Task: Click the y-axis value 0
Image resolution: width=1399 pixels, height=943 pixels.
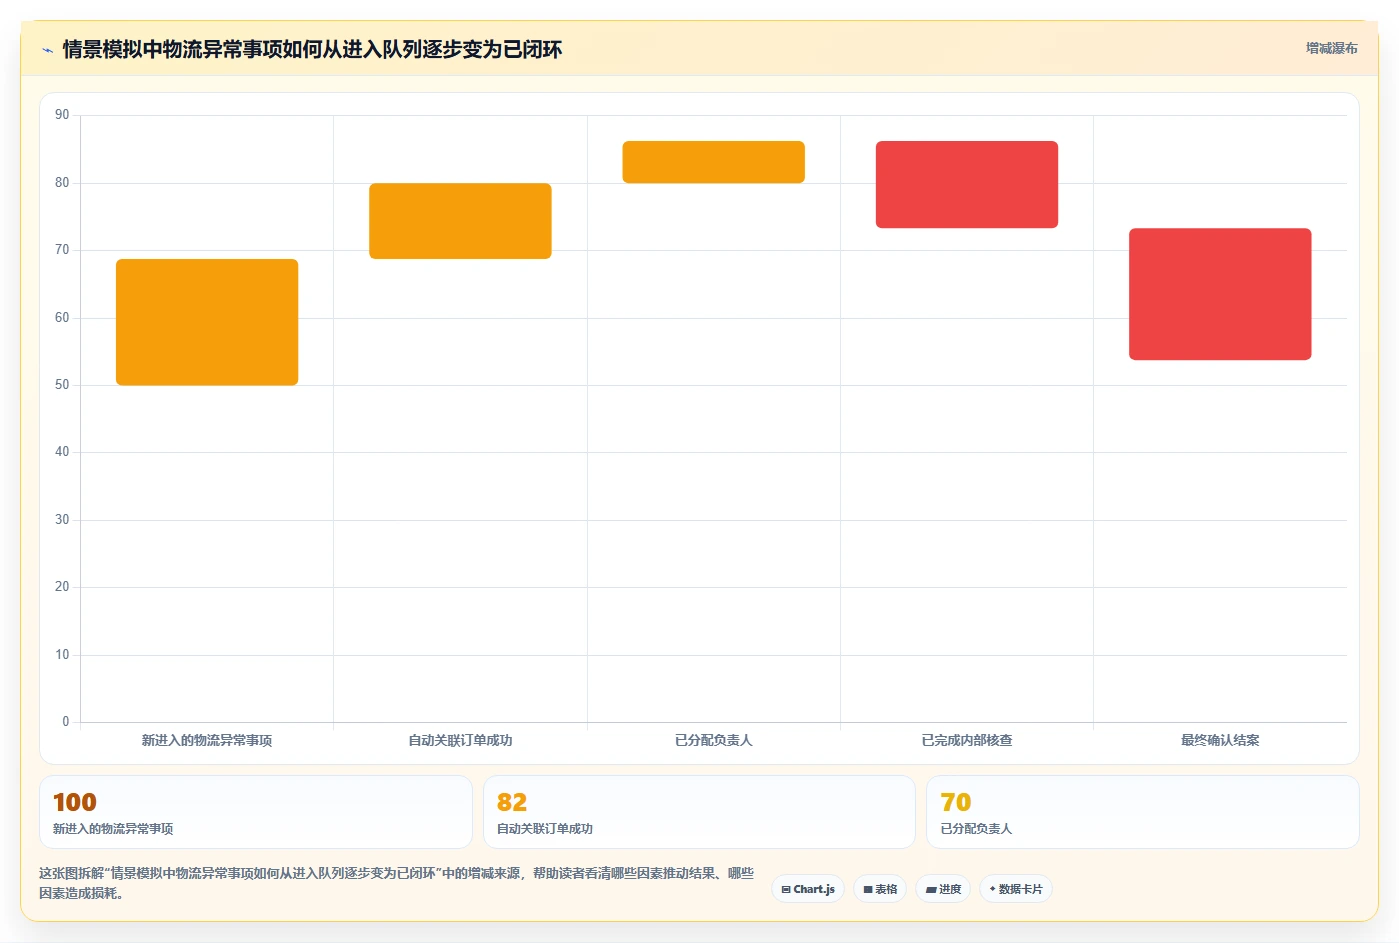Action: click(x=66, y=722)
